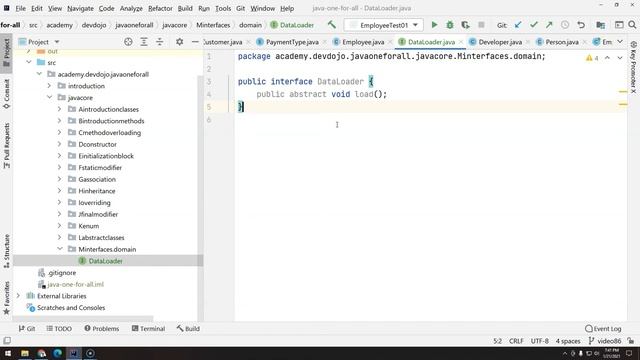This screenshot has width=640, height=360.
Task: Open the Commit sidebar tool window
Action: coord(7,94)
